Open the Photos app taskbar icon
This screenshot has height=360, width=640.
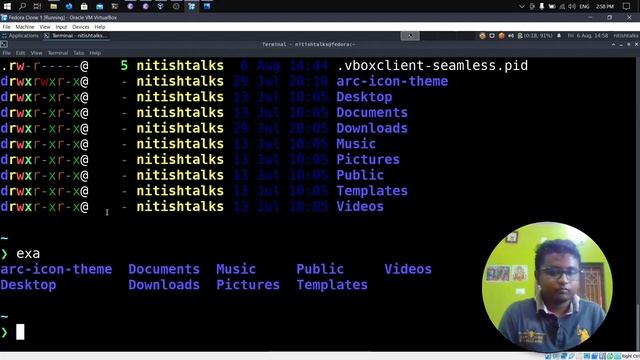[x=207, y=6]
